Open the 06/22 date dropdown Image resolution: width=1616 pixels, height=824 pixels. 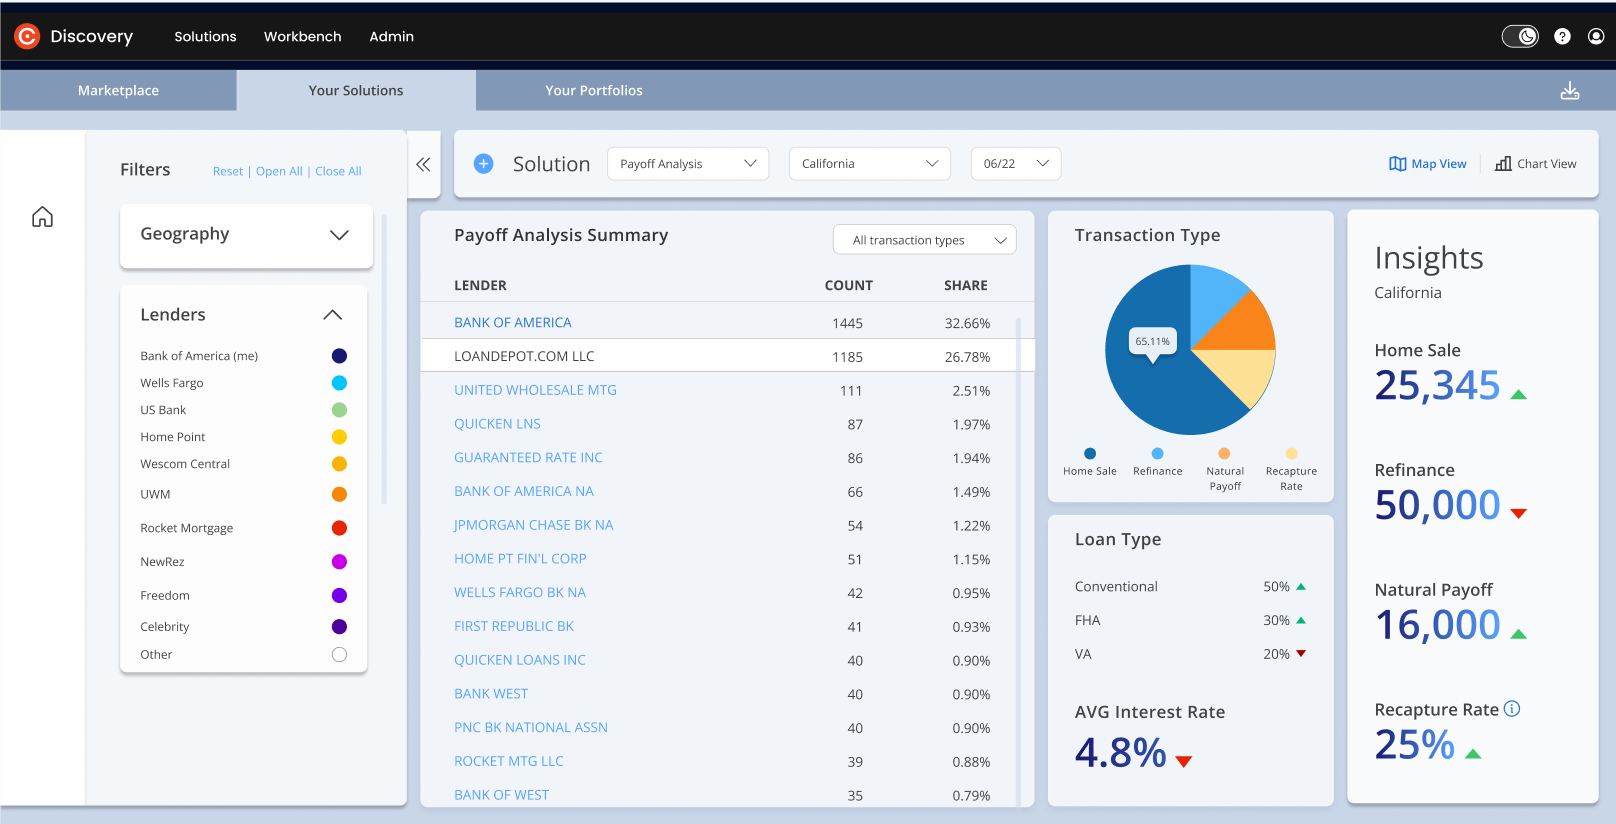pos(1015,164)
